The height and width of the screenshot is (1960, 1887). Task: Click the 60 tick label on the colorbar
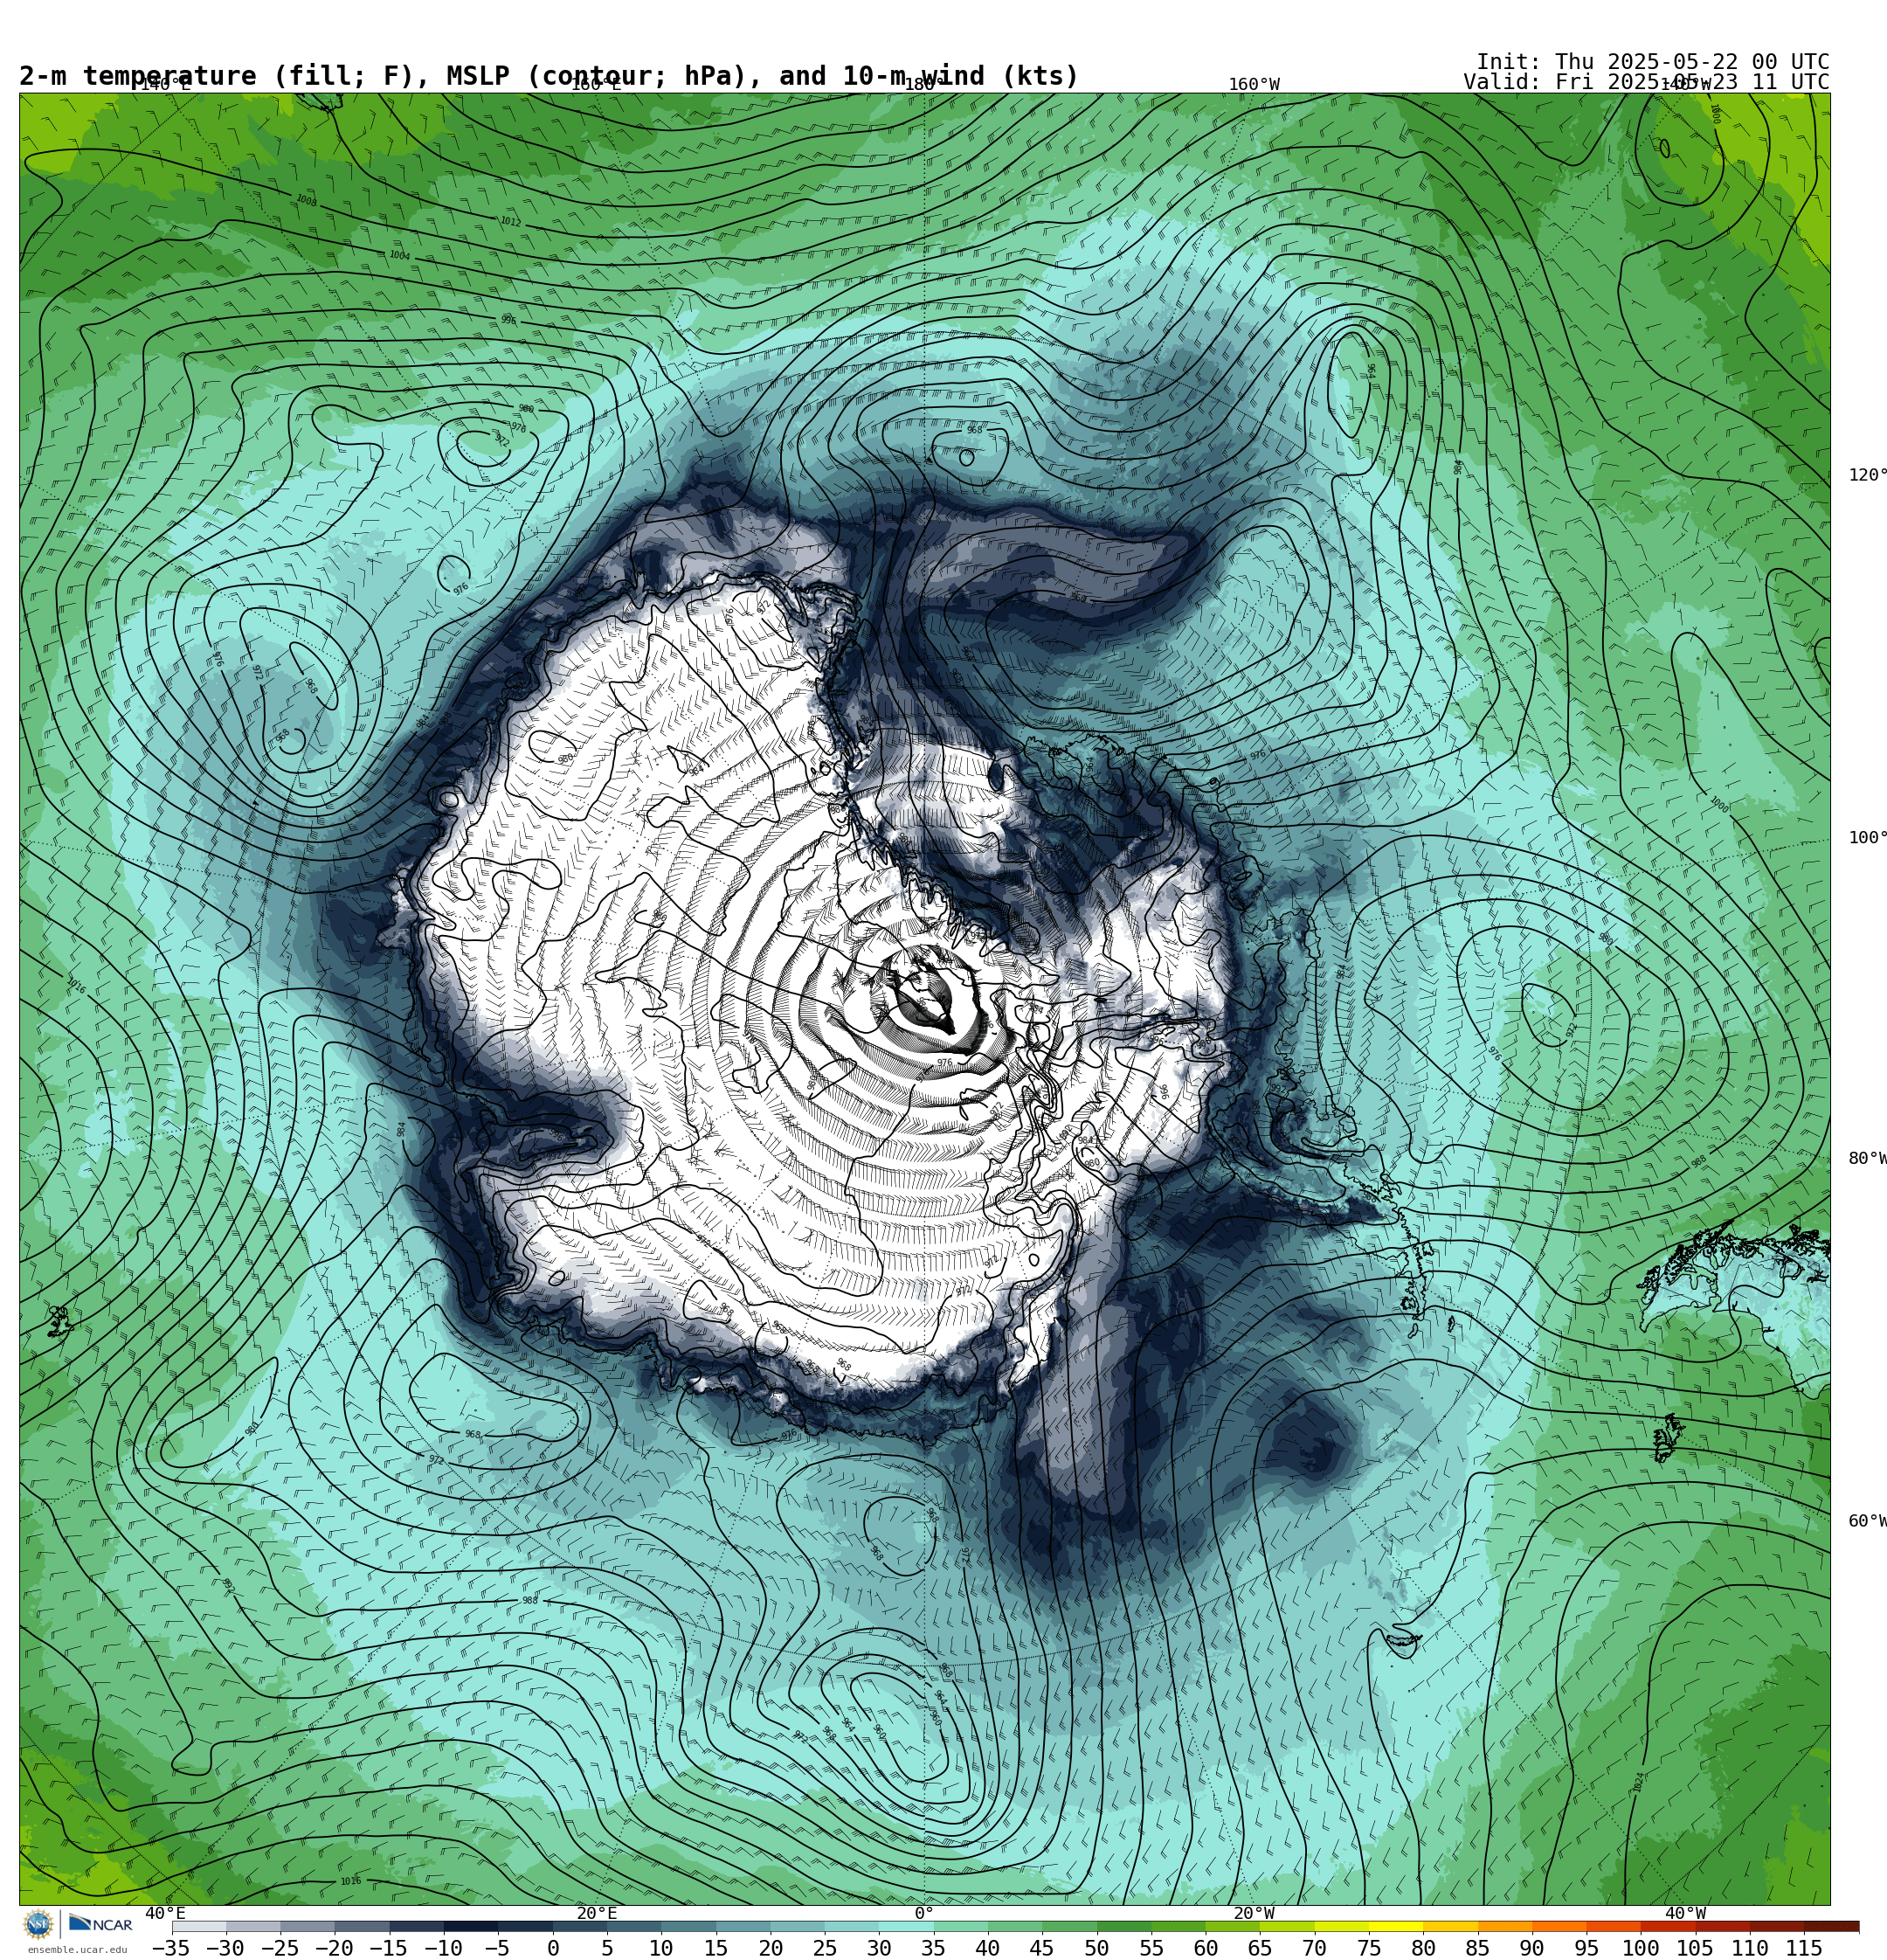[1206, 1948]
